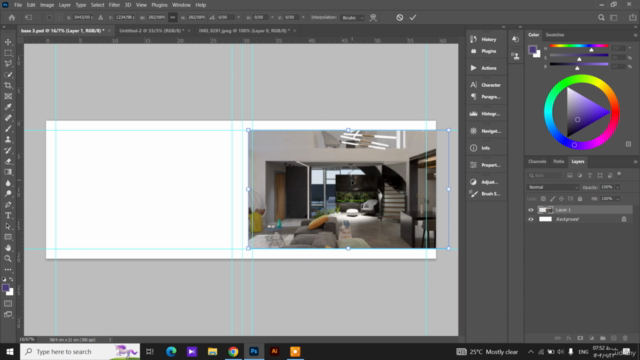Open the Window menu
The height and width of the screenshot is (360, 640).
pos(181,5)
